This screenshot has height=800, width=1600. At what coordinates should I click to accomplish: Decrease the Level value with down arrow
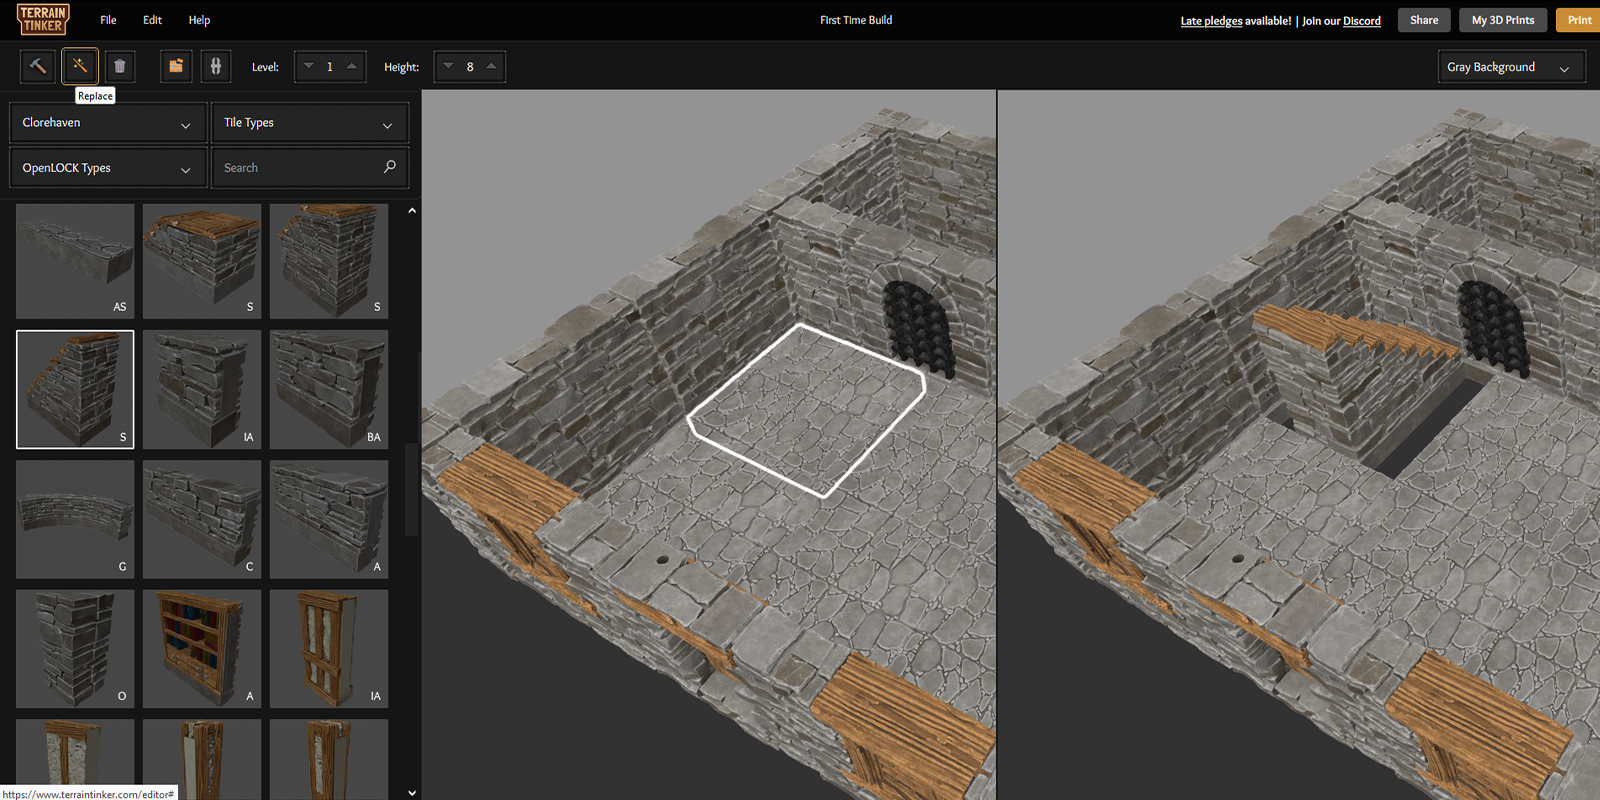pyautogui.click(x=309, y=66)
